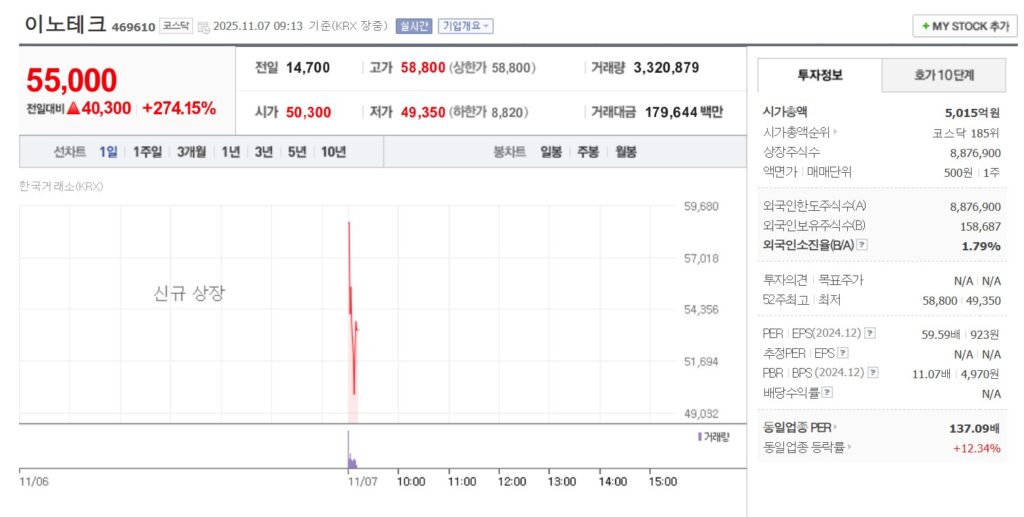Switch chart to 일봉 candlestick view

tap(551, 152)
